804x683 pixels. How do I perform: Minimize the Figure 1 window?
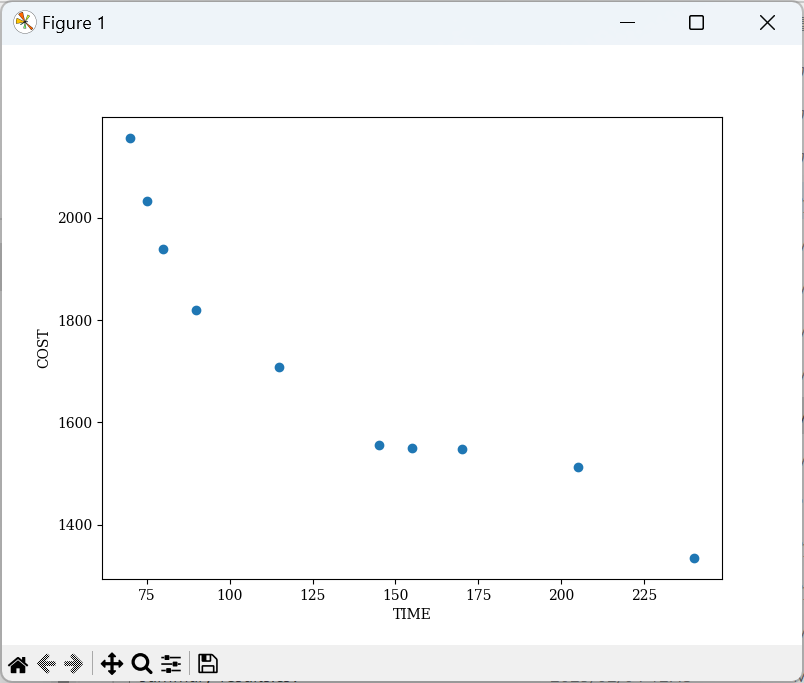pos(627,22)
